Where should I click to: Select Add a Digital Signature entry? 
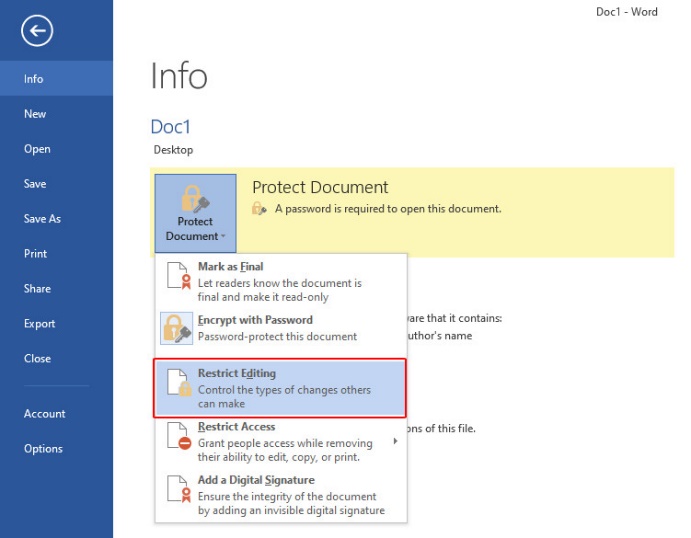click(281, 495)
